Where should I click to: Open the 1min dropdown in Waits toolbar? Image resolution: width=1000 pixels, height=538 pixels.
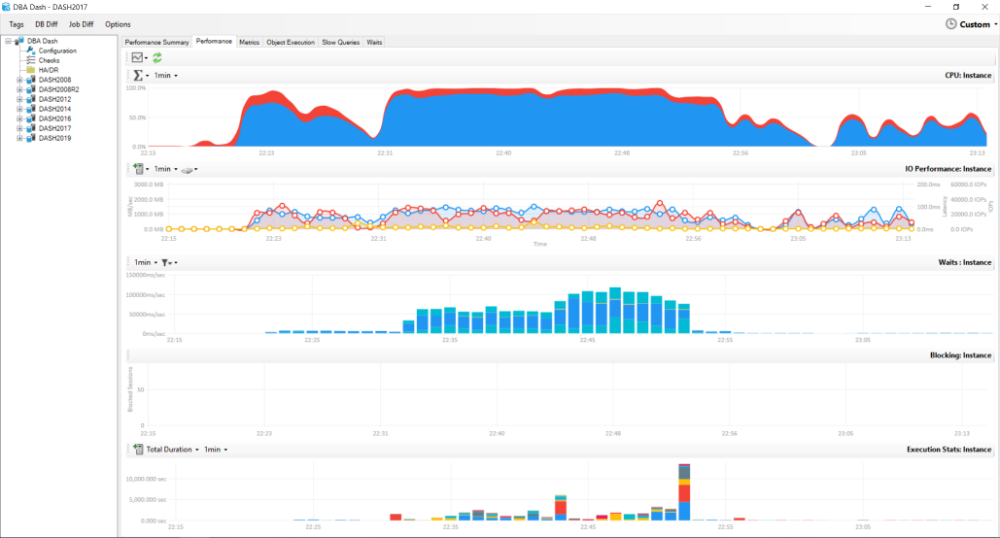(x=143, y=262)
